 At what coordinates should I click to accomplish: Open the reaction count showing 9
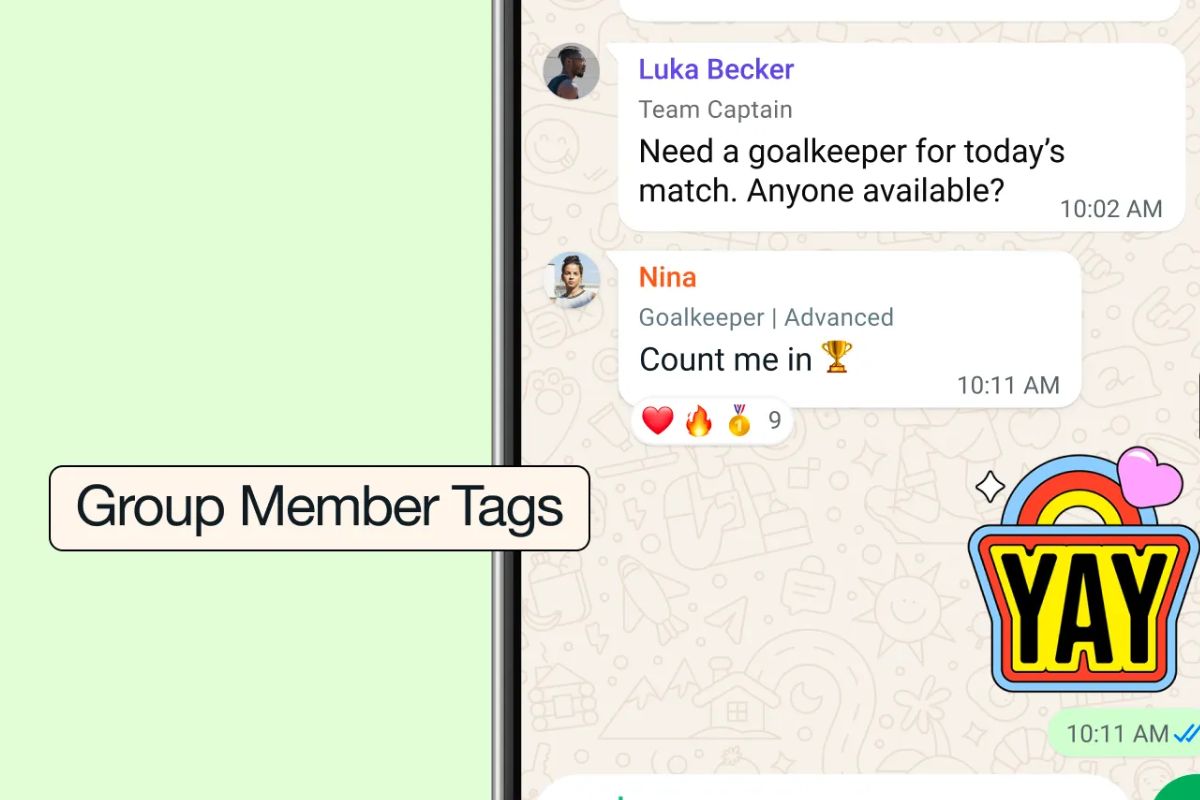coord(774,421)
